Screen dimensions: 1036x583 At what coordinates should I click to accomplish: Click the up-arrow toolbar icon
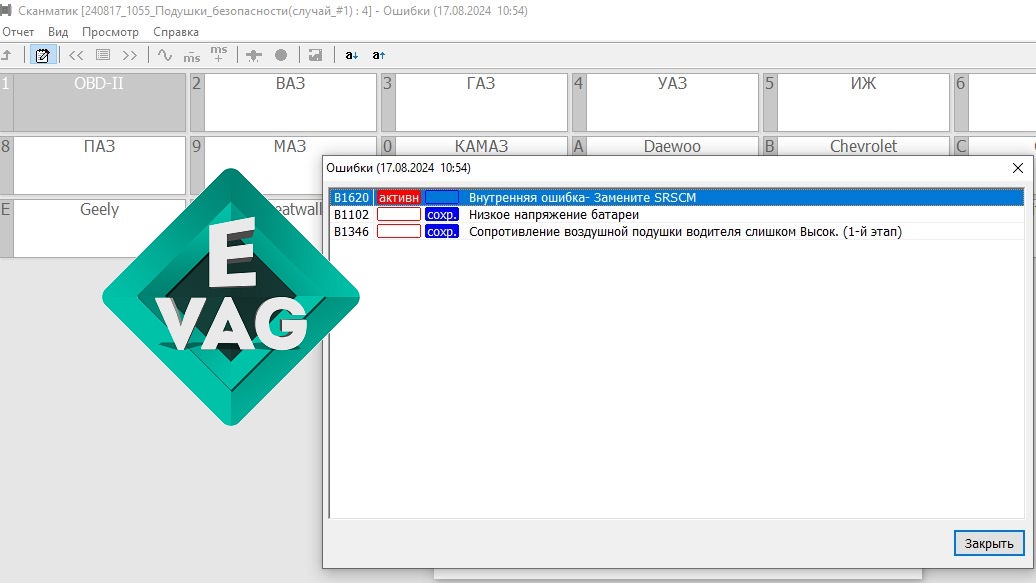[7, 56]
